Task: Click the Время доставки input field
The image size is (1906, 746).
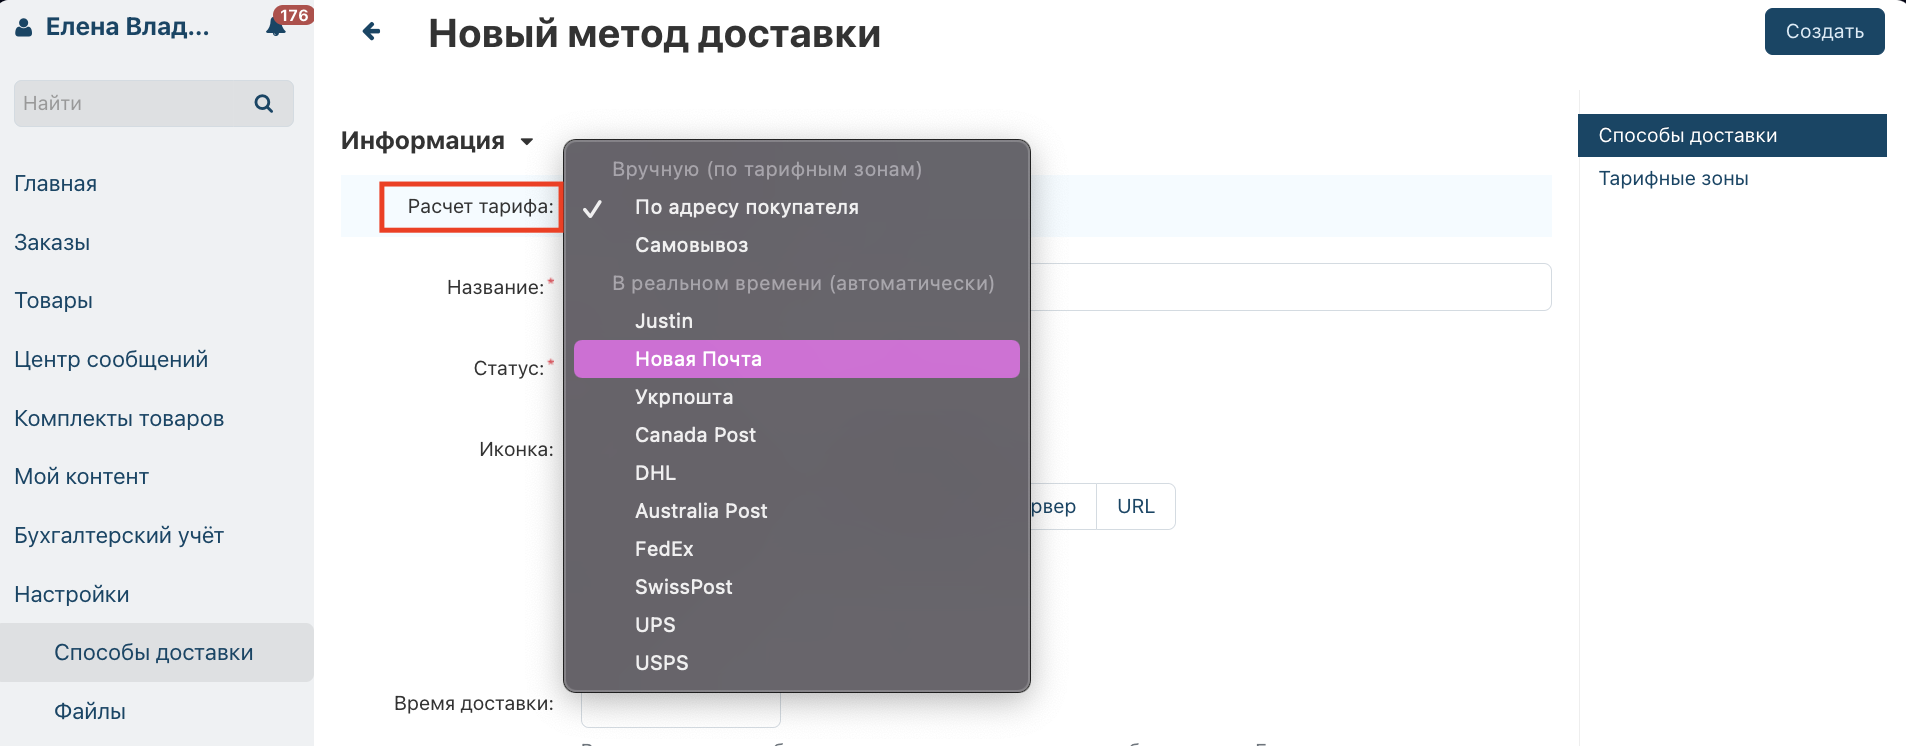Action: [680, 710]
